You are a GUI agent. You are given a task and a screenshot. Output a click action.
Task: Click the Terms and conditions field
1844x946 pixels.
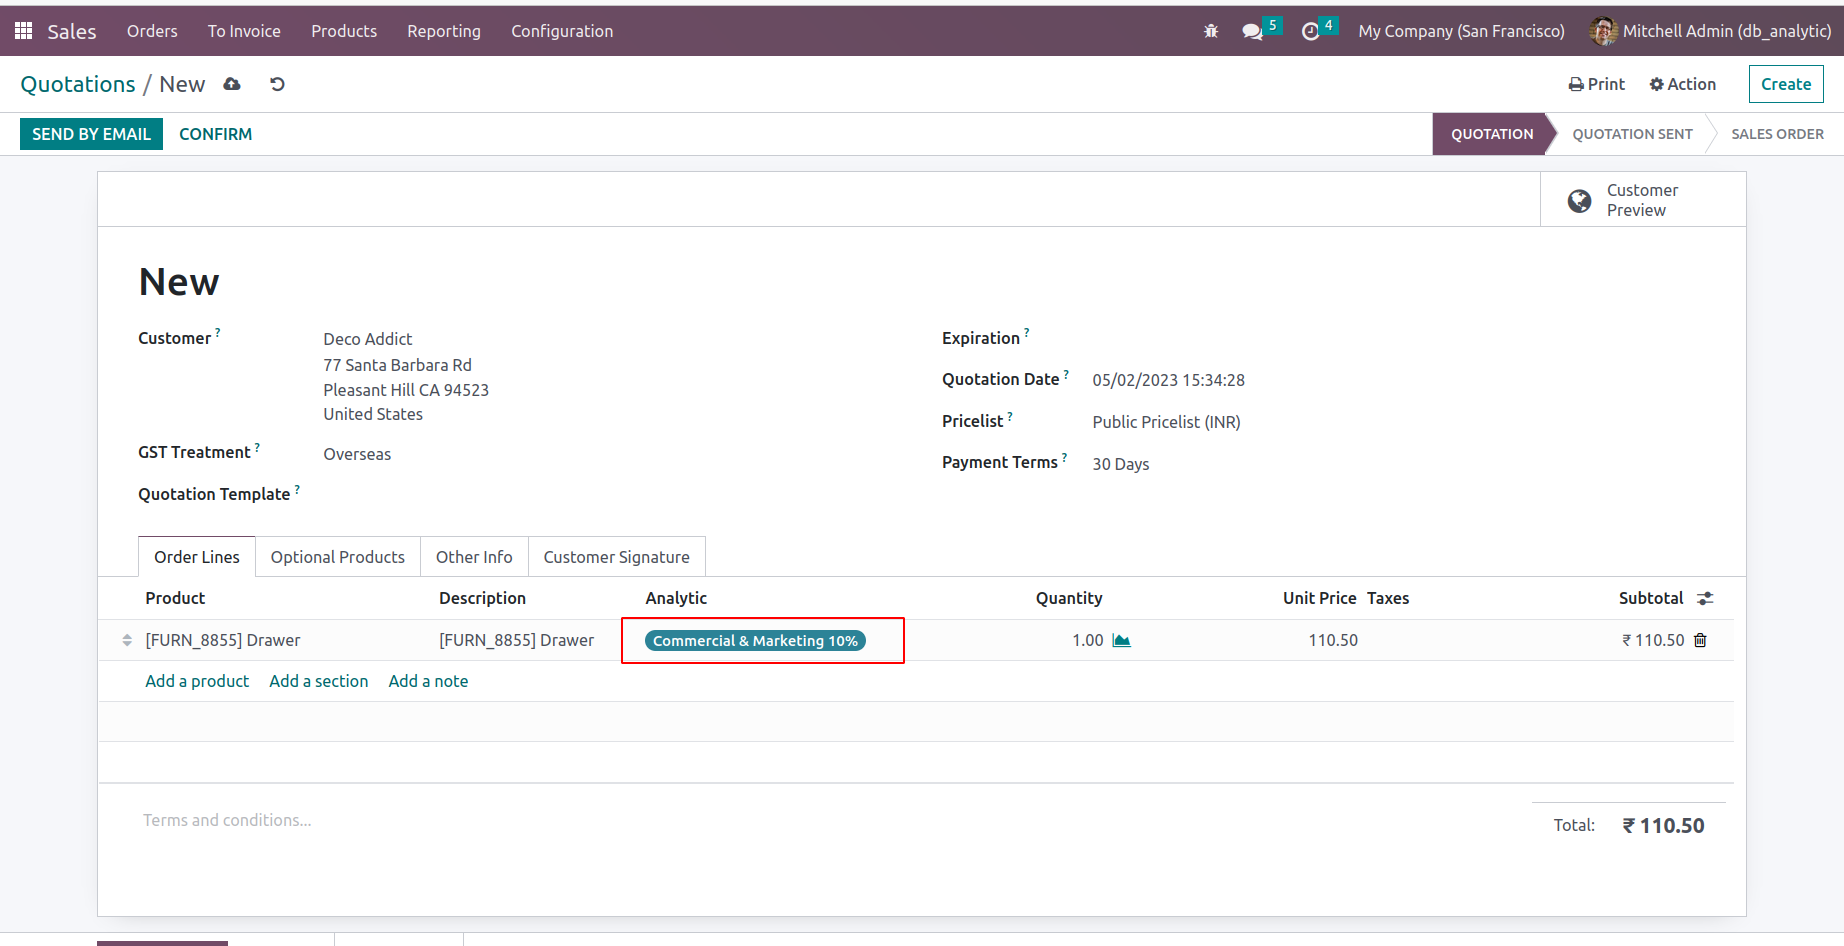click(x=227, y=820)
